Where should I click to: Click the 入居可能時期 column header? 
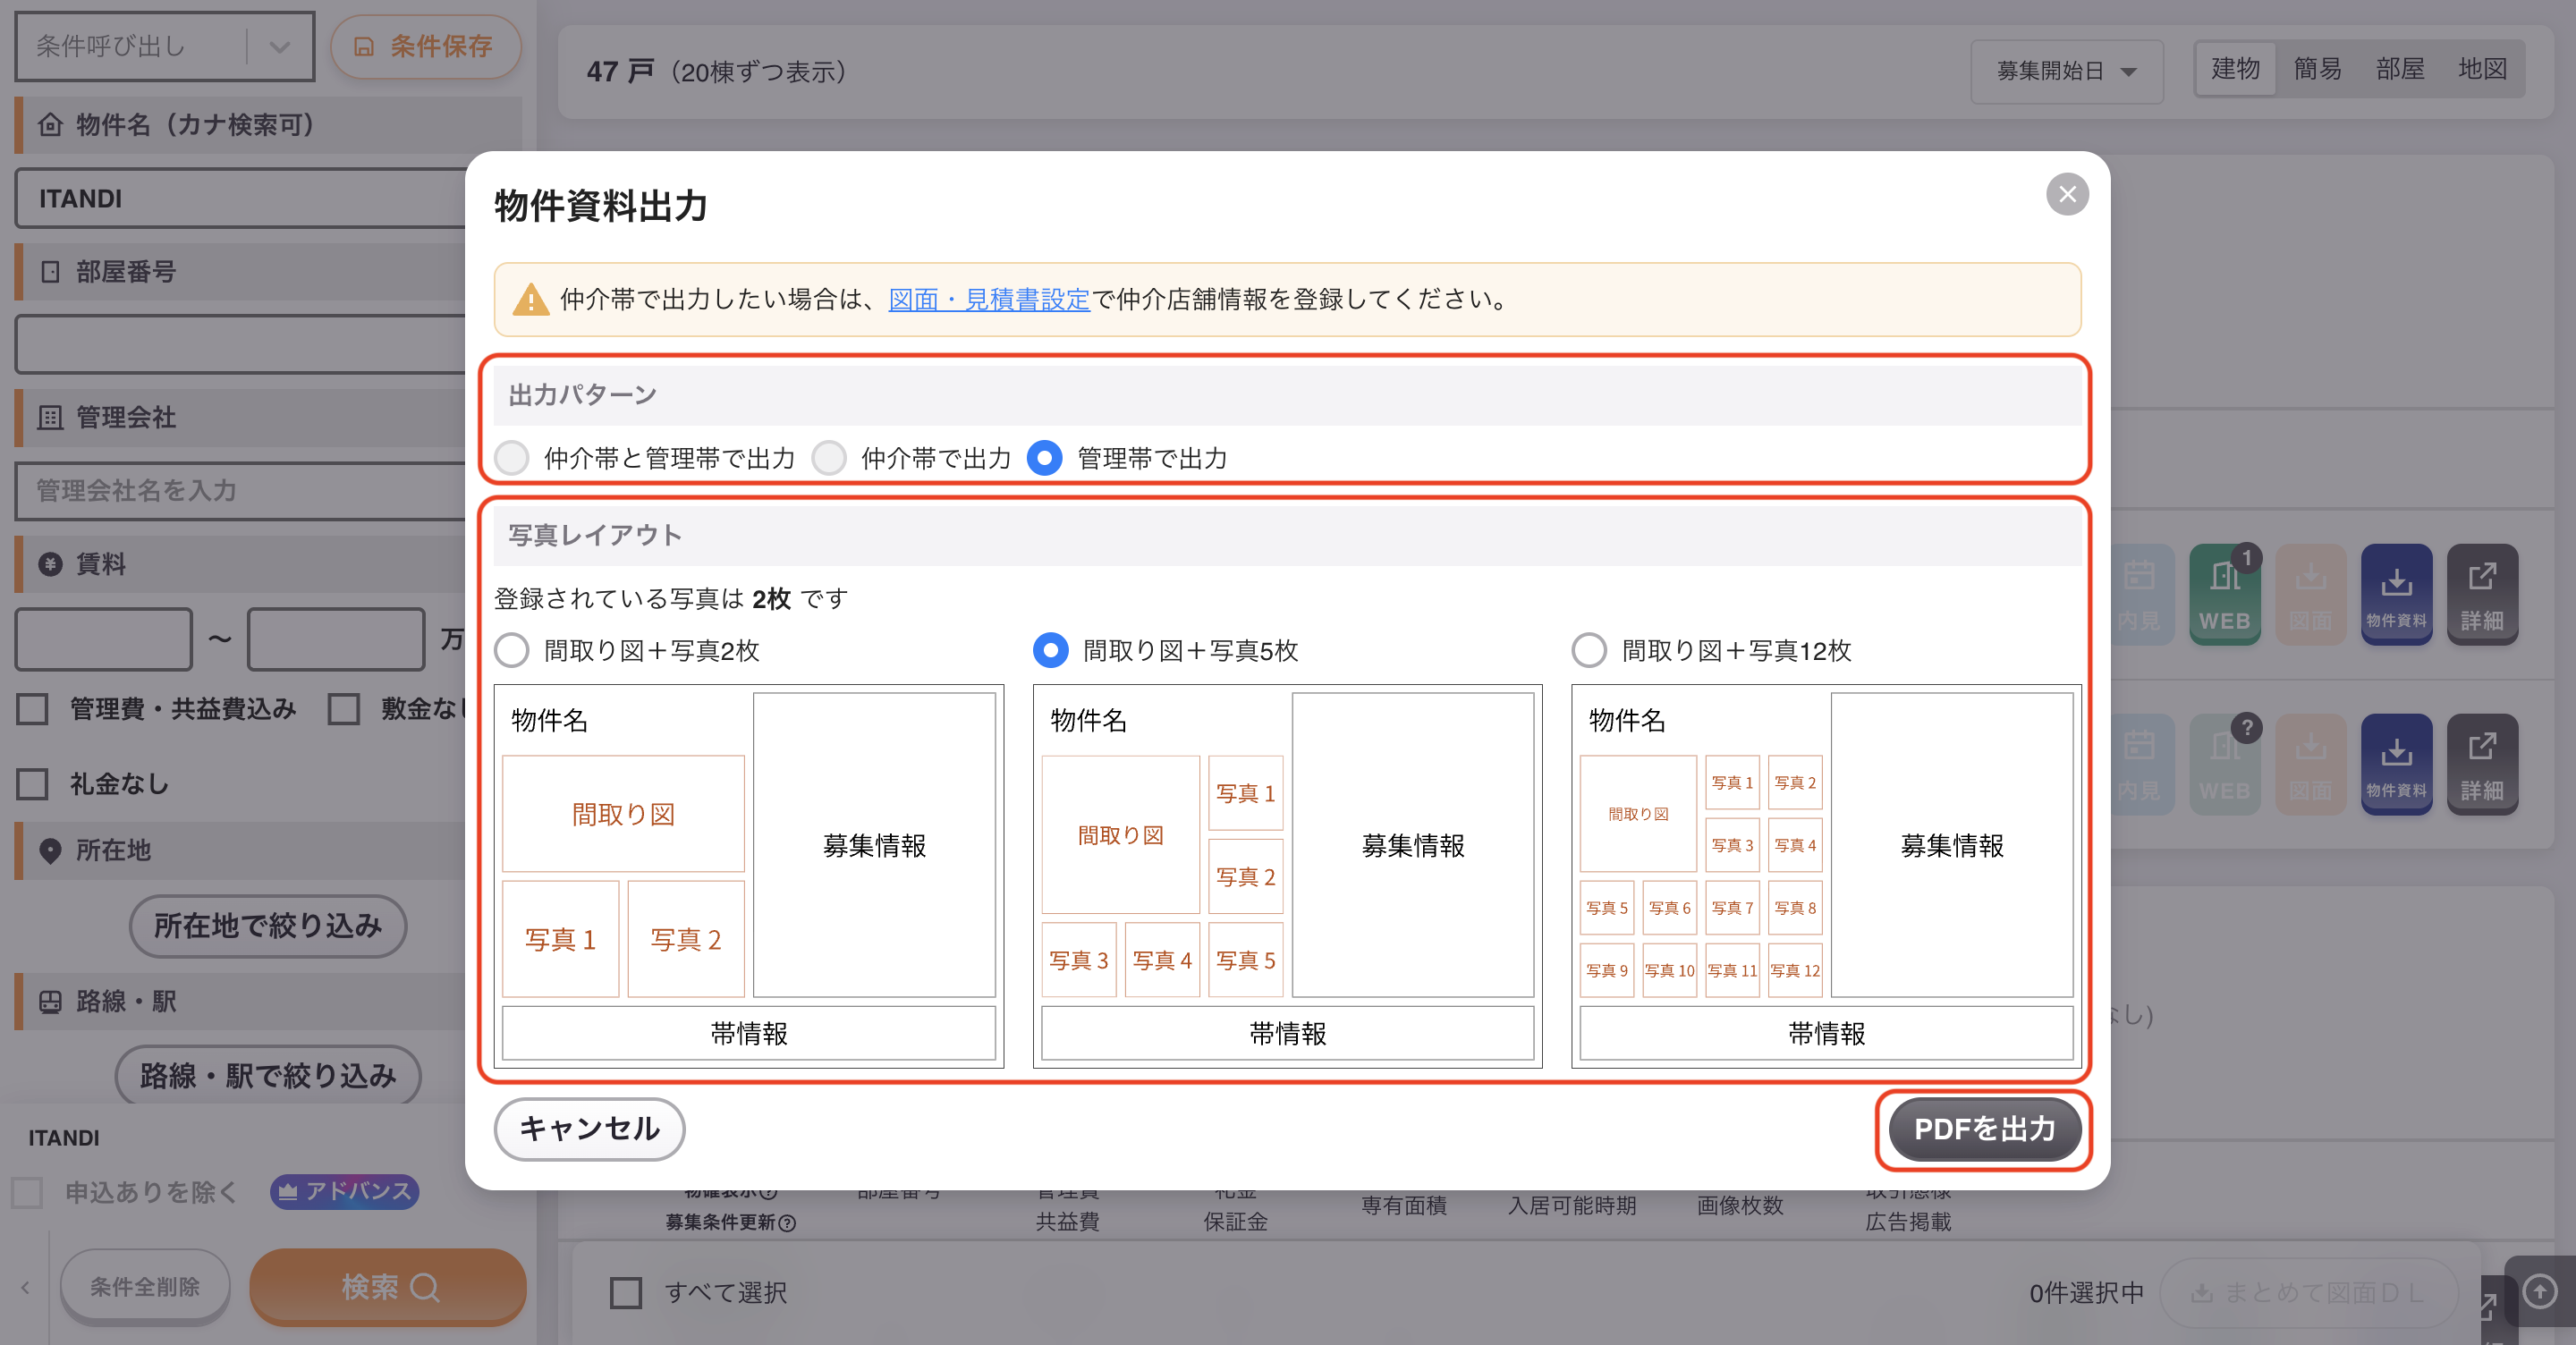point(1572,1205)
